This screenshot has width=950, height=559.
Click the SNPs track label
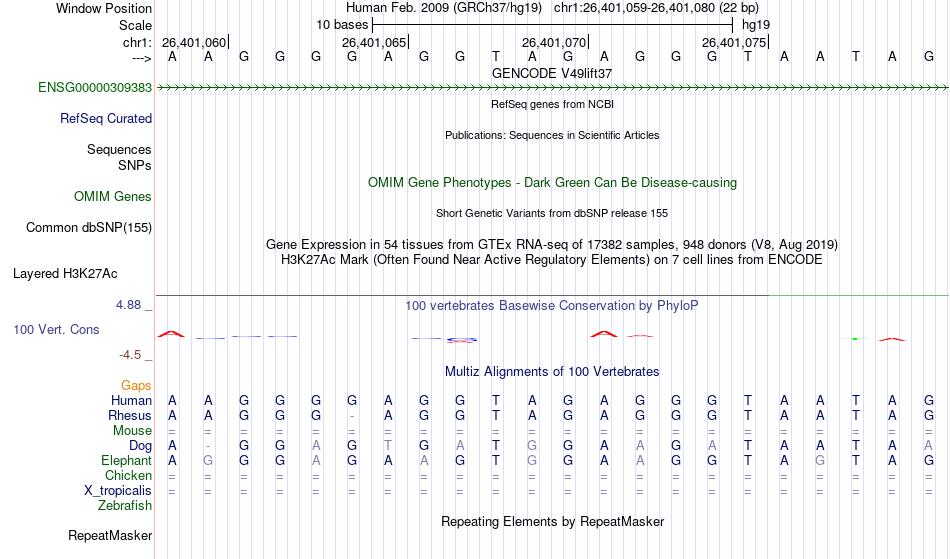135,165
